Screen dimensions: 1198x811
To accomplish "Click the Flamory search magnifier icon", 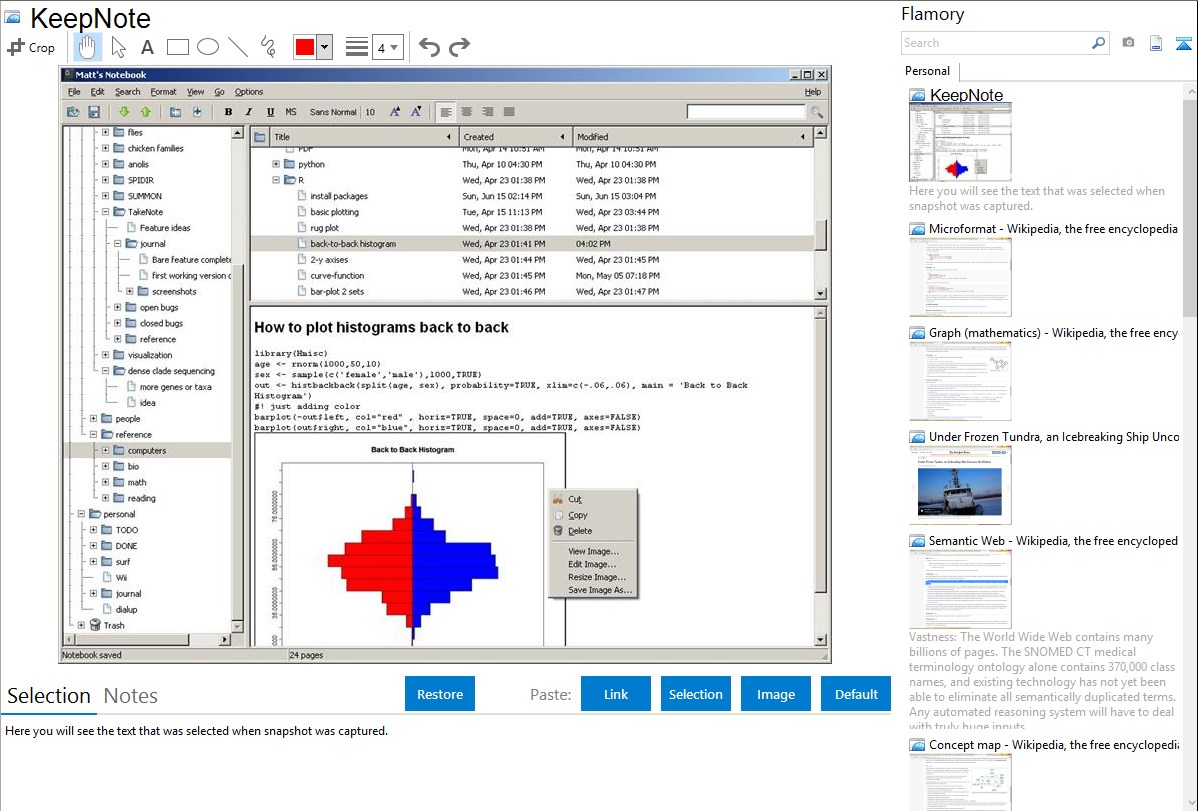I will (x=1098, y=43).
